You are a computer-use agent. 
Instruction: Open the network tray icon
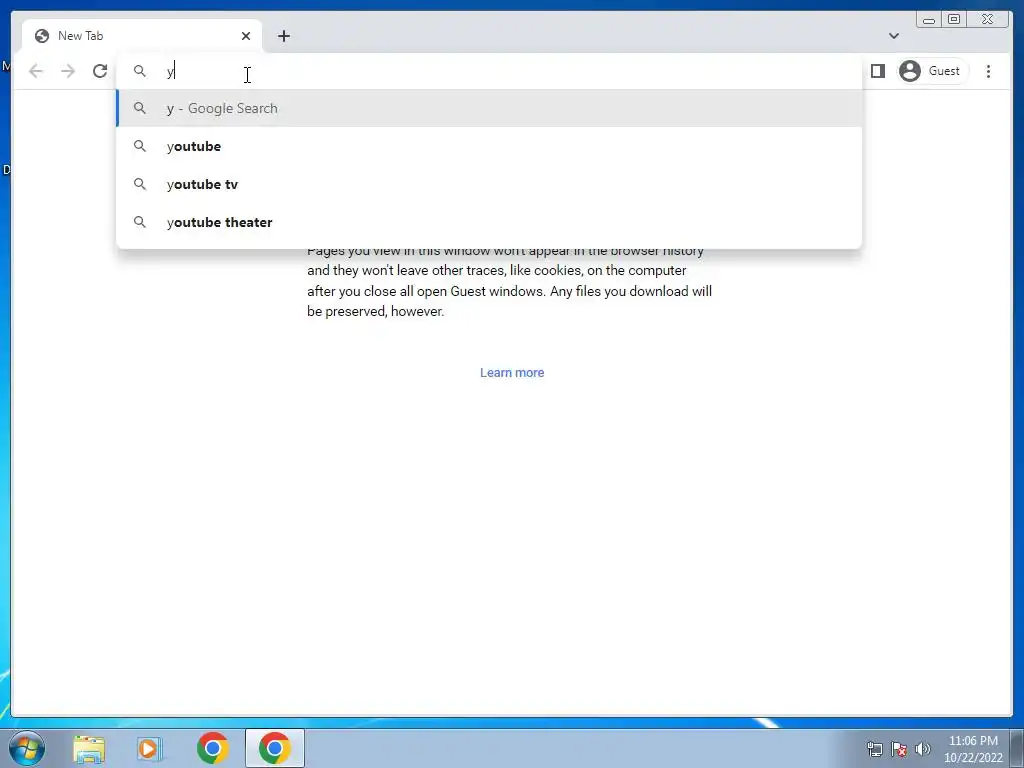click(874, 749)
